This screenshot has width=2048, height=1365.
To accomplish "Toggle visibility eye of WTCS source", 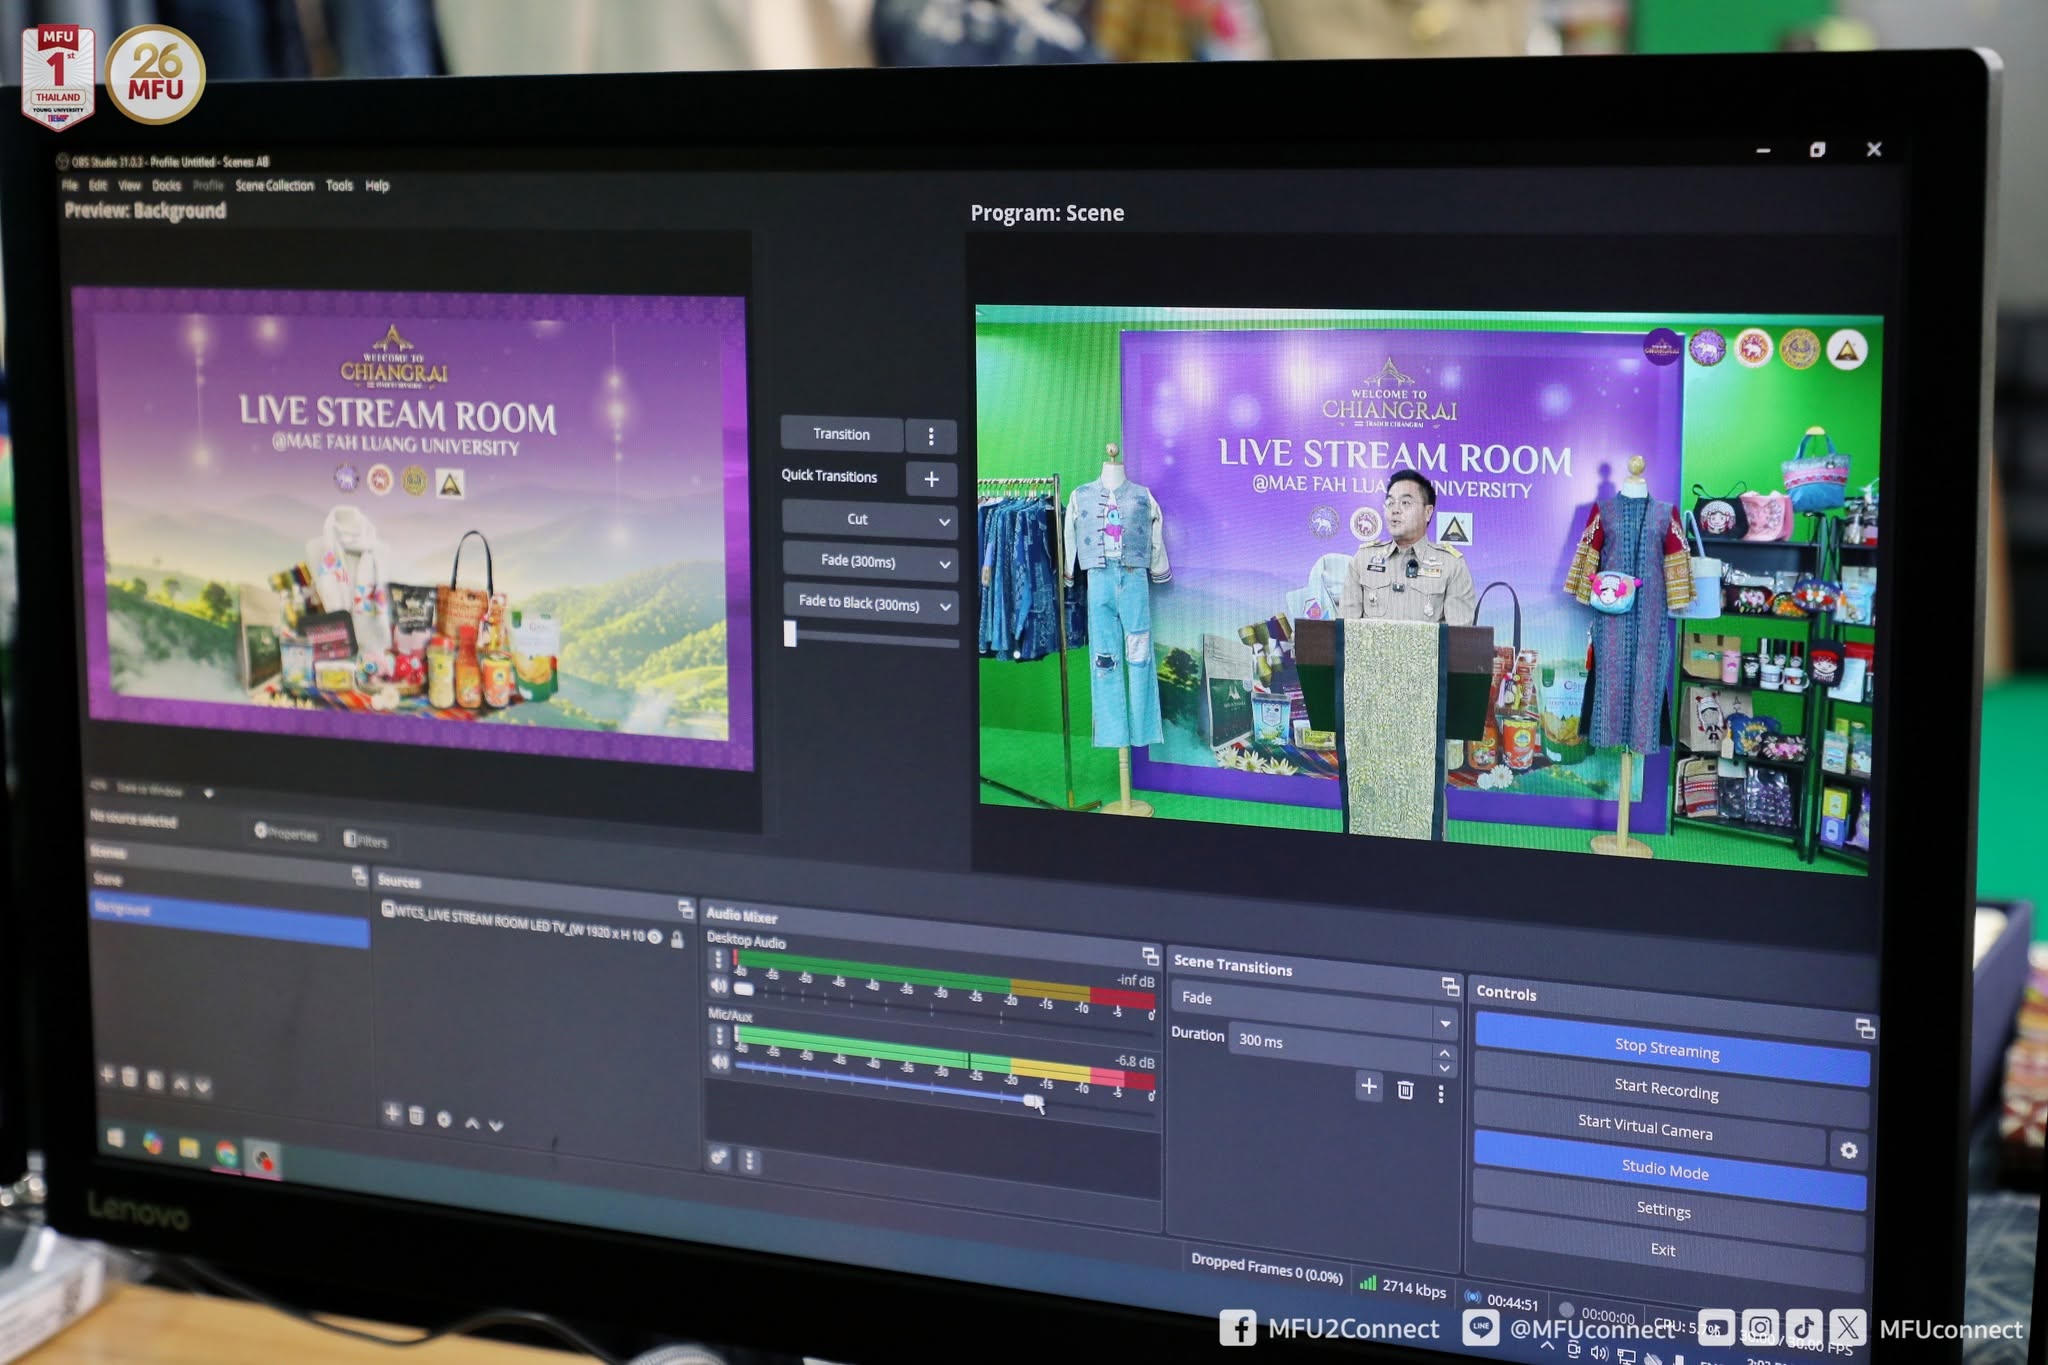I will (x=655, y=937).
